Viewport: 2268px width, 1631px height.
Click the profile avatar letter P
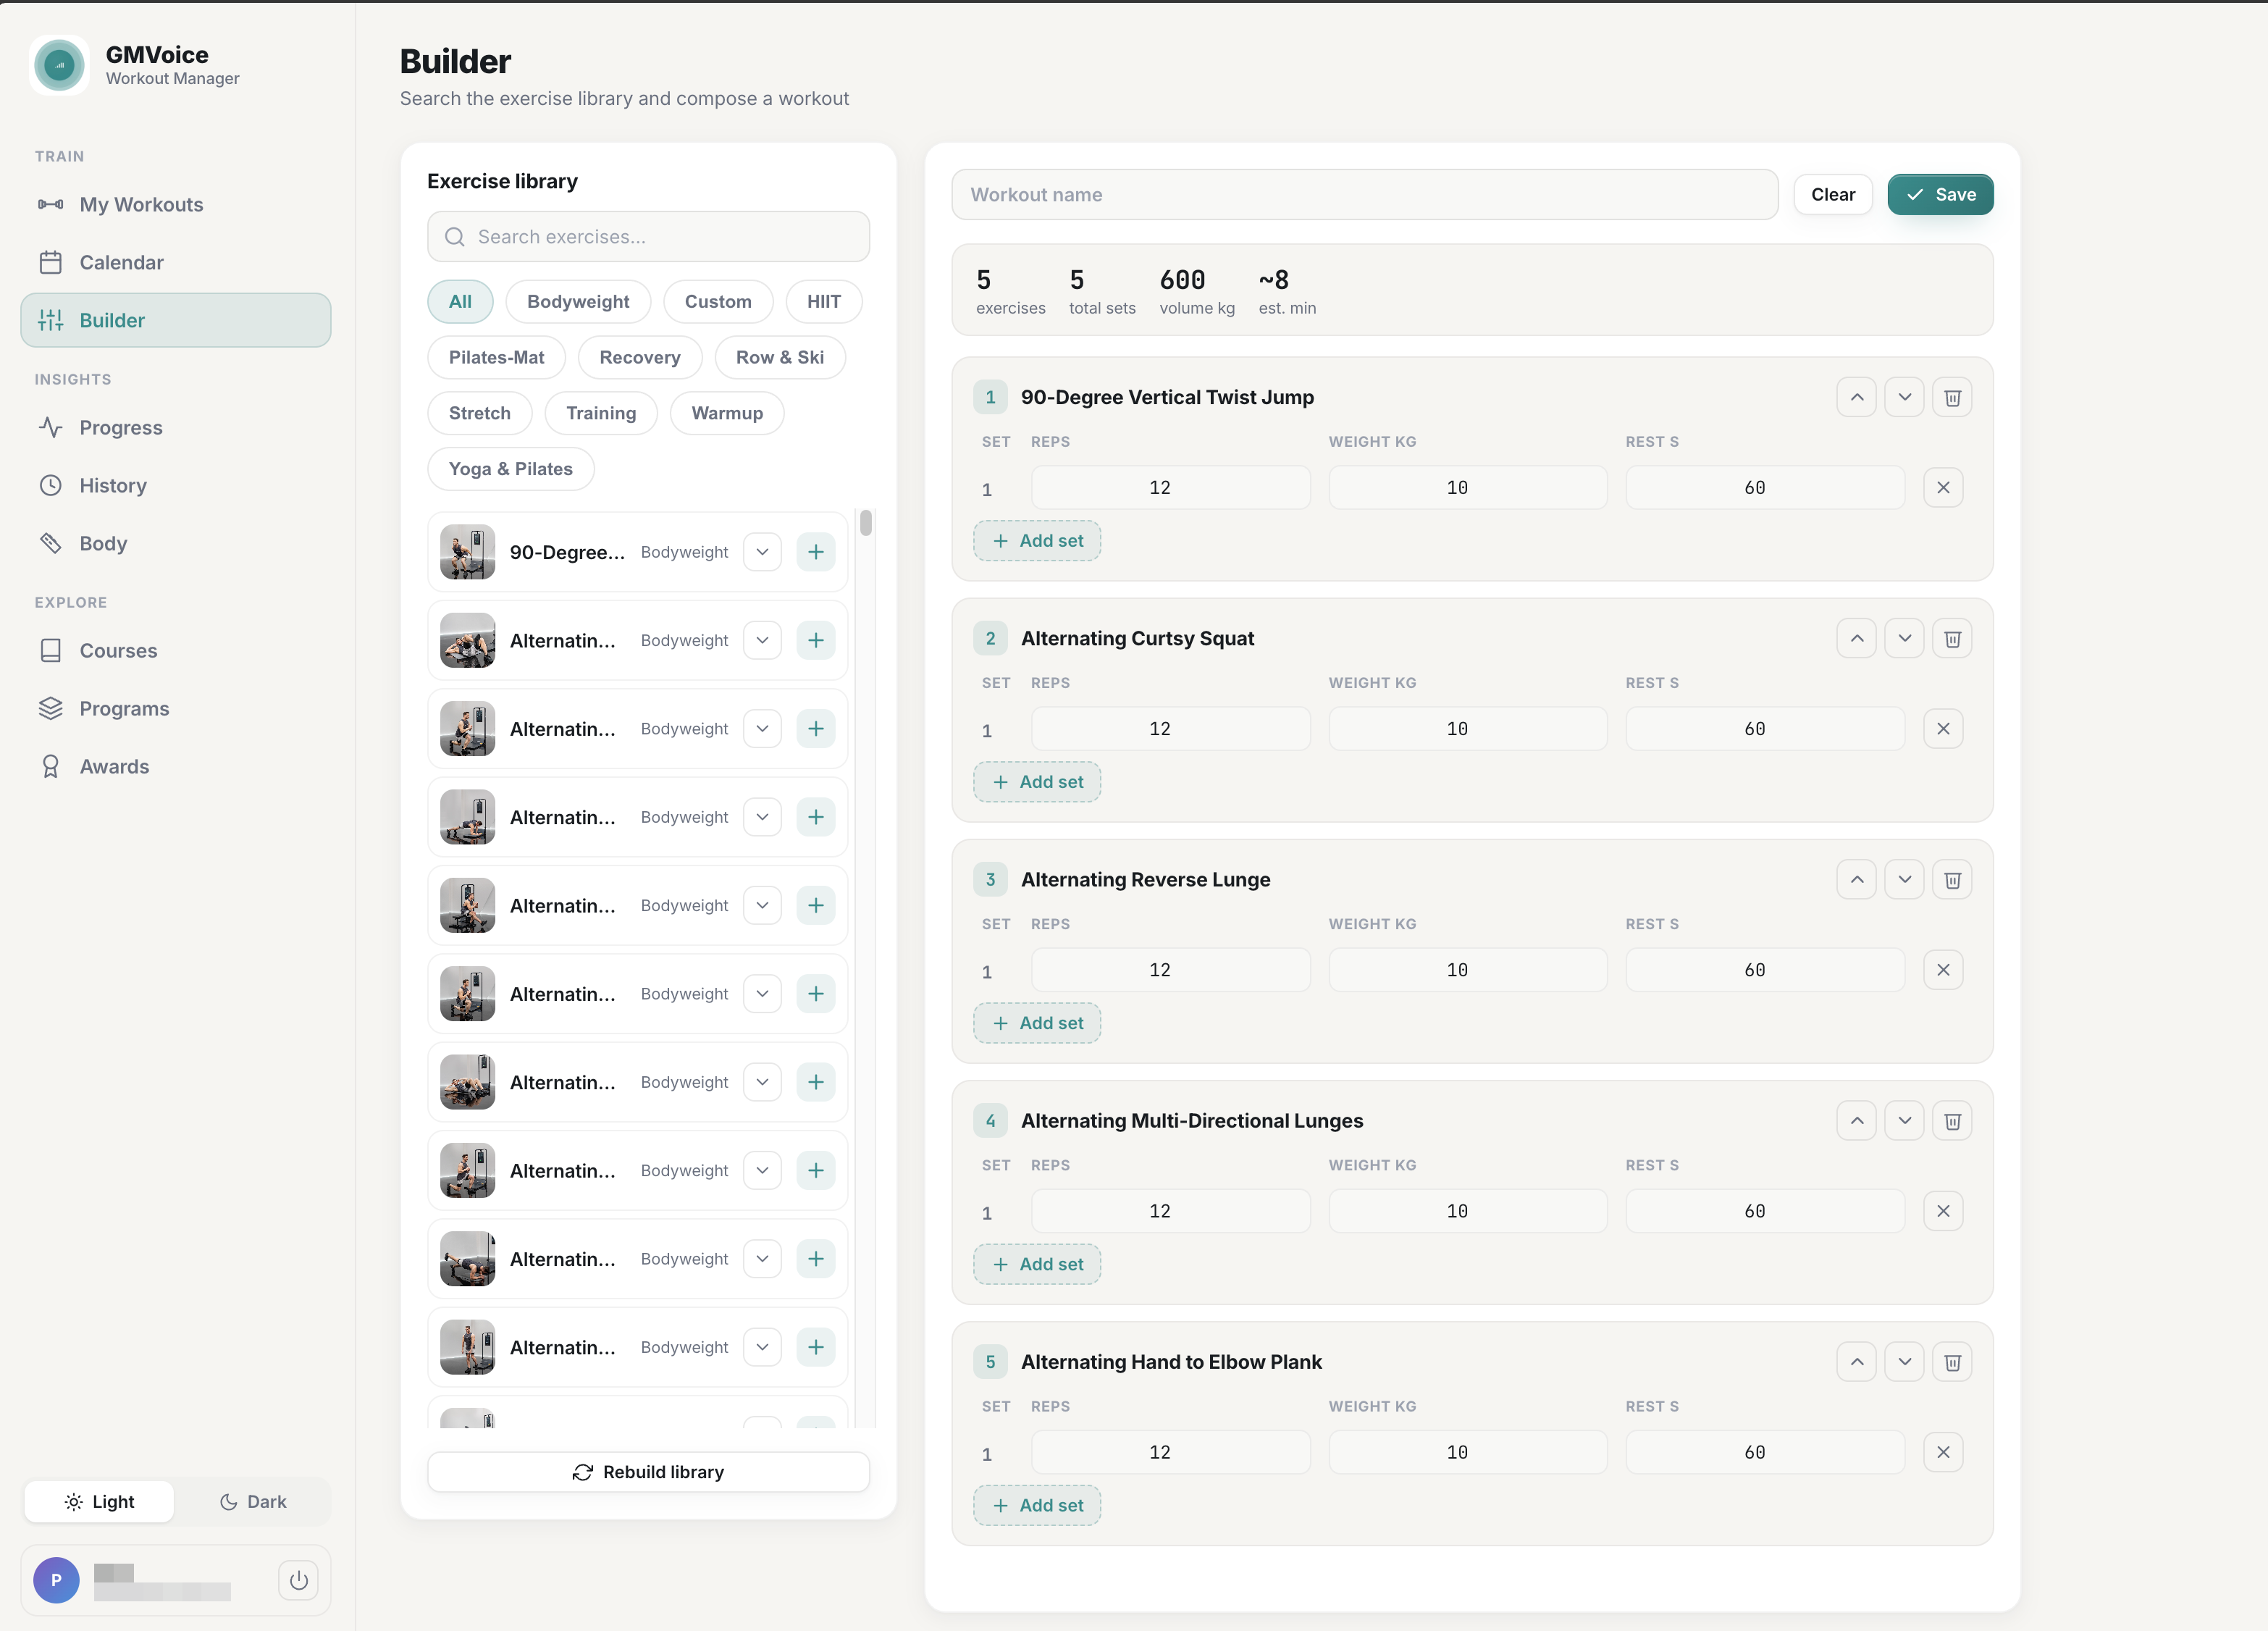click(x=56, y=1580)
